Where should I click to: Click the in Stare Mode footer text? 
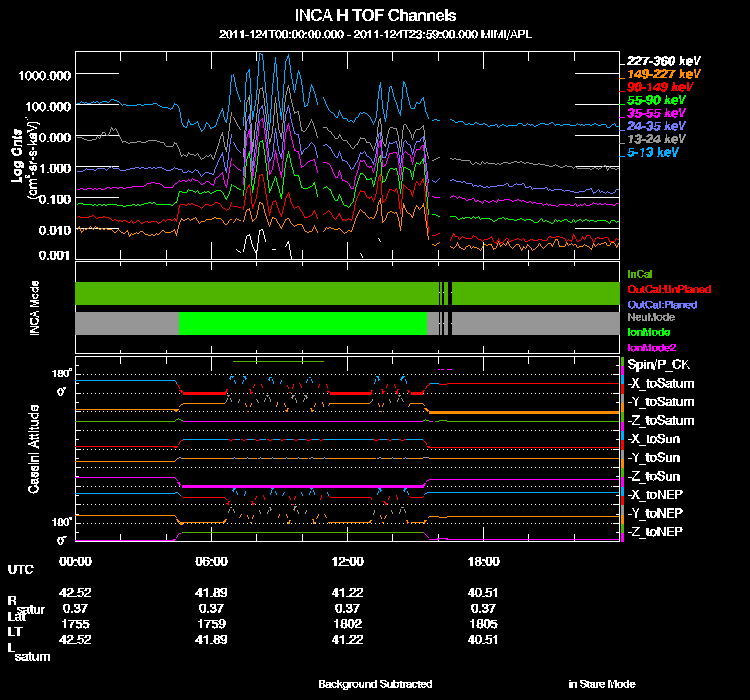tap(601, 684)
